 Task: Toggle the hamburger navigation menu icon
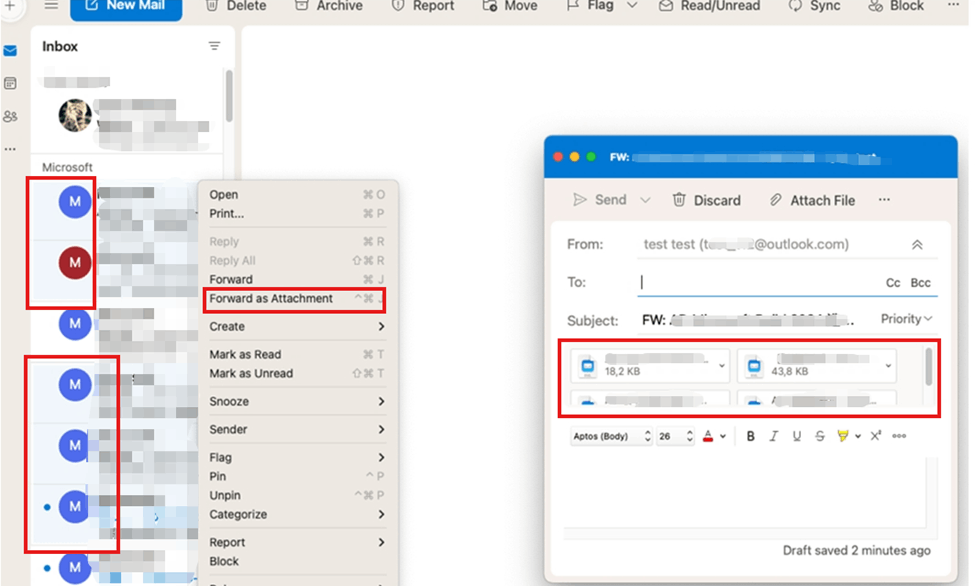[x=51, y=6]
